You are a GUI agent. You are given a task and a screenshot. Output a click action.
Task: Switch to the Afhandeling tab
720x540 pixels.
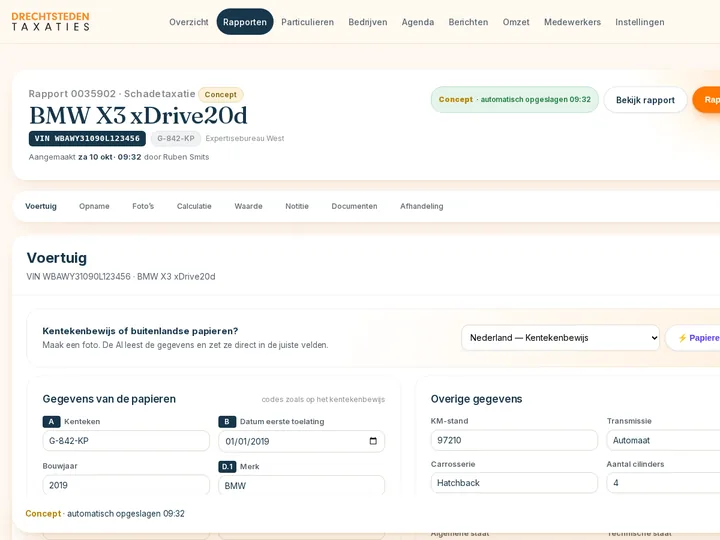click(422, 206)
